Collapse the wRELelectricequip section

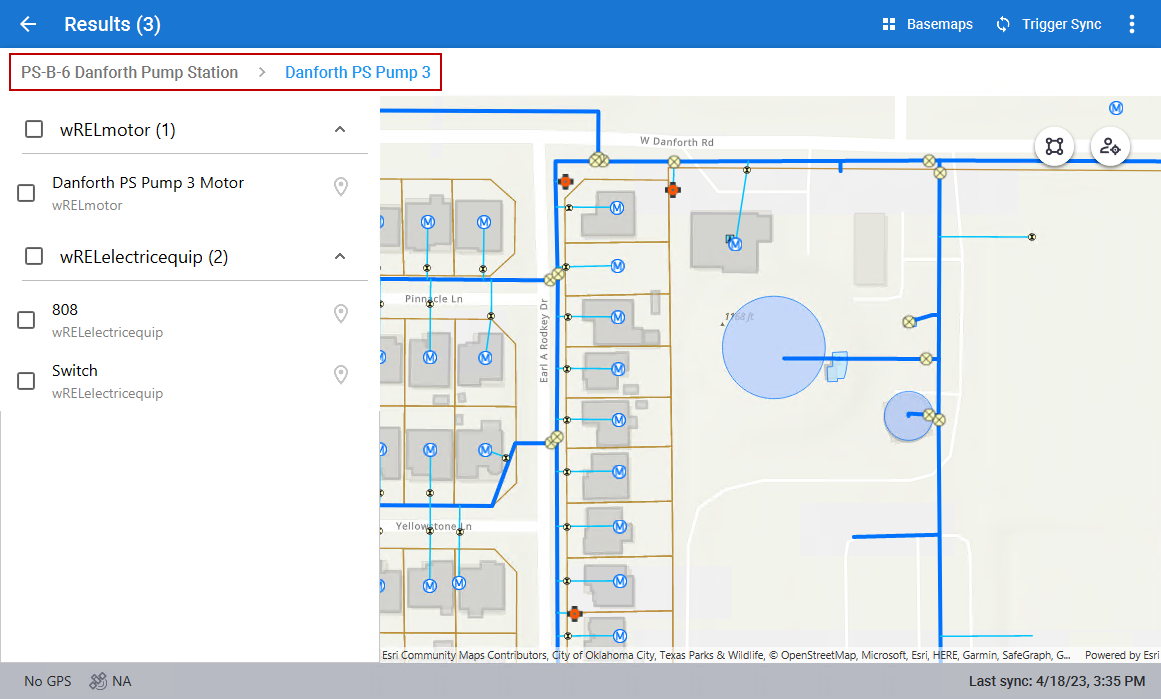[x=340, y=256]
